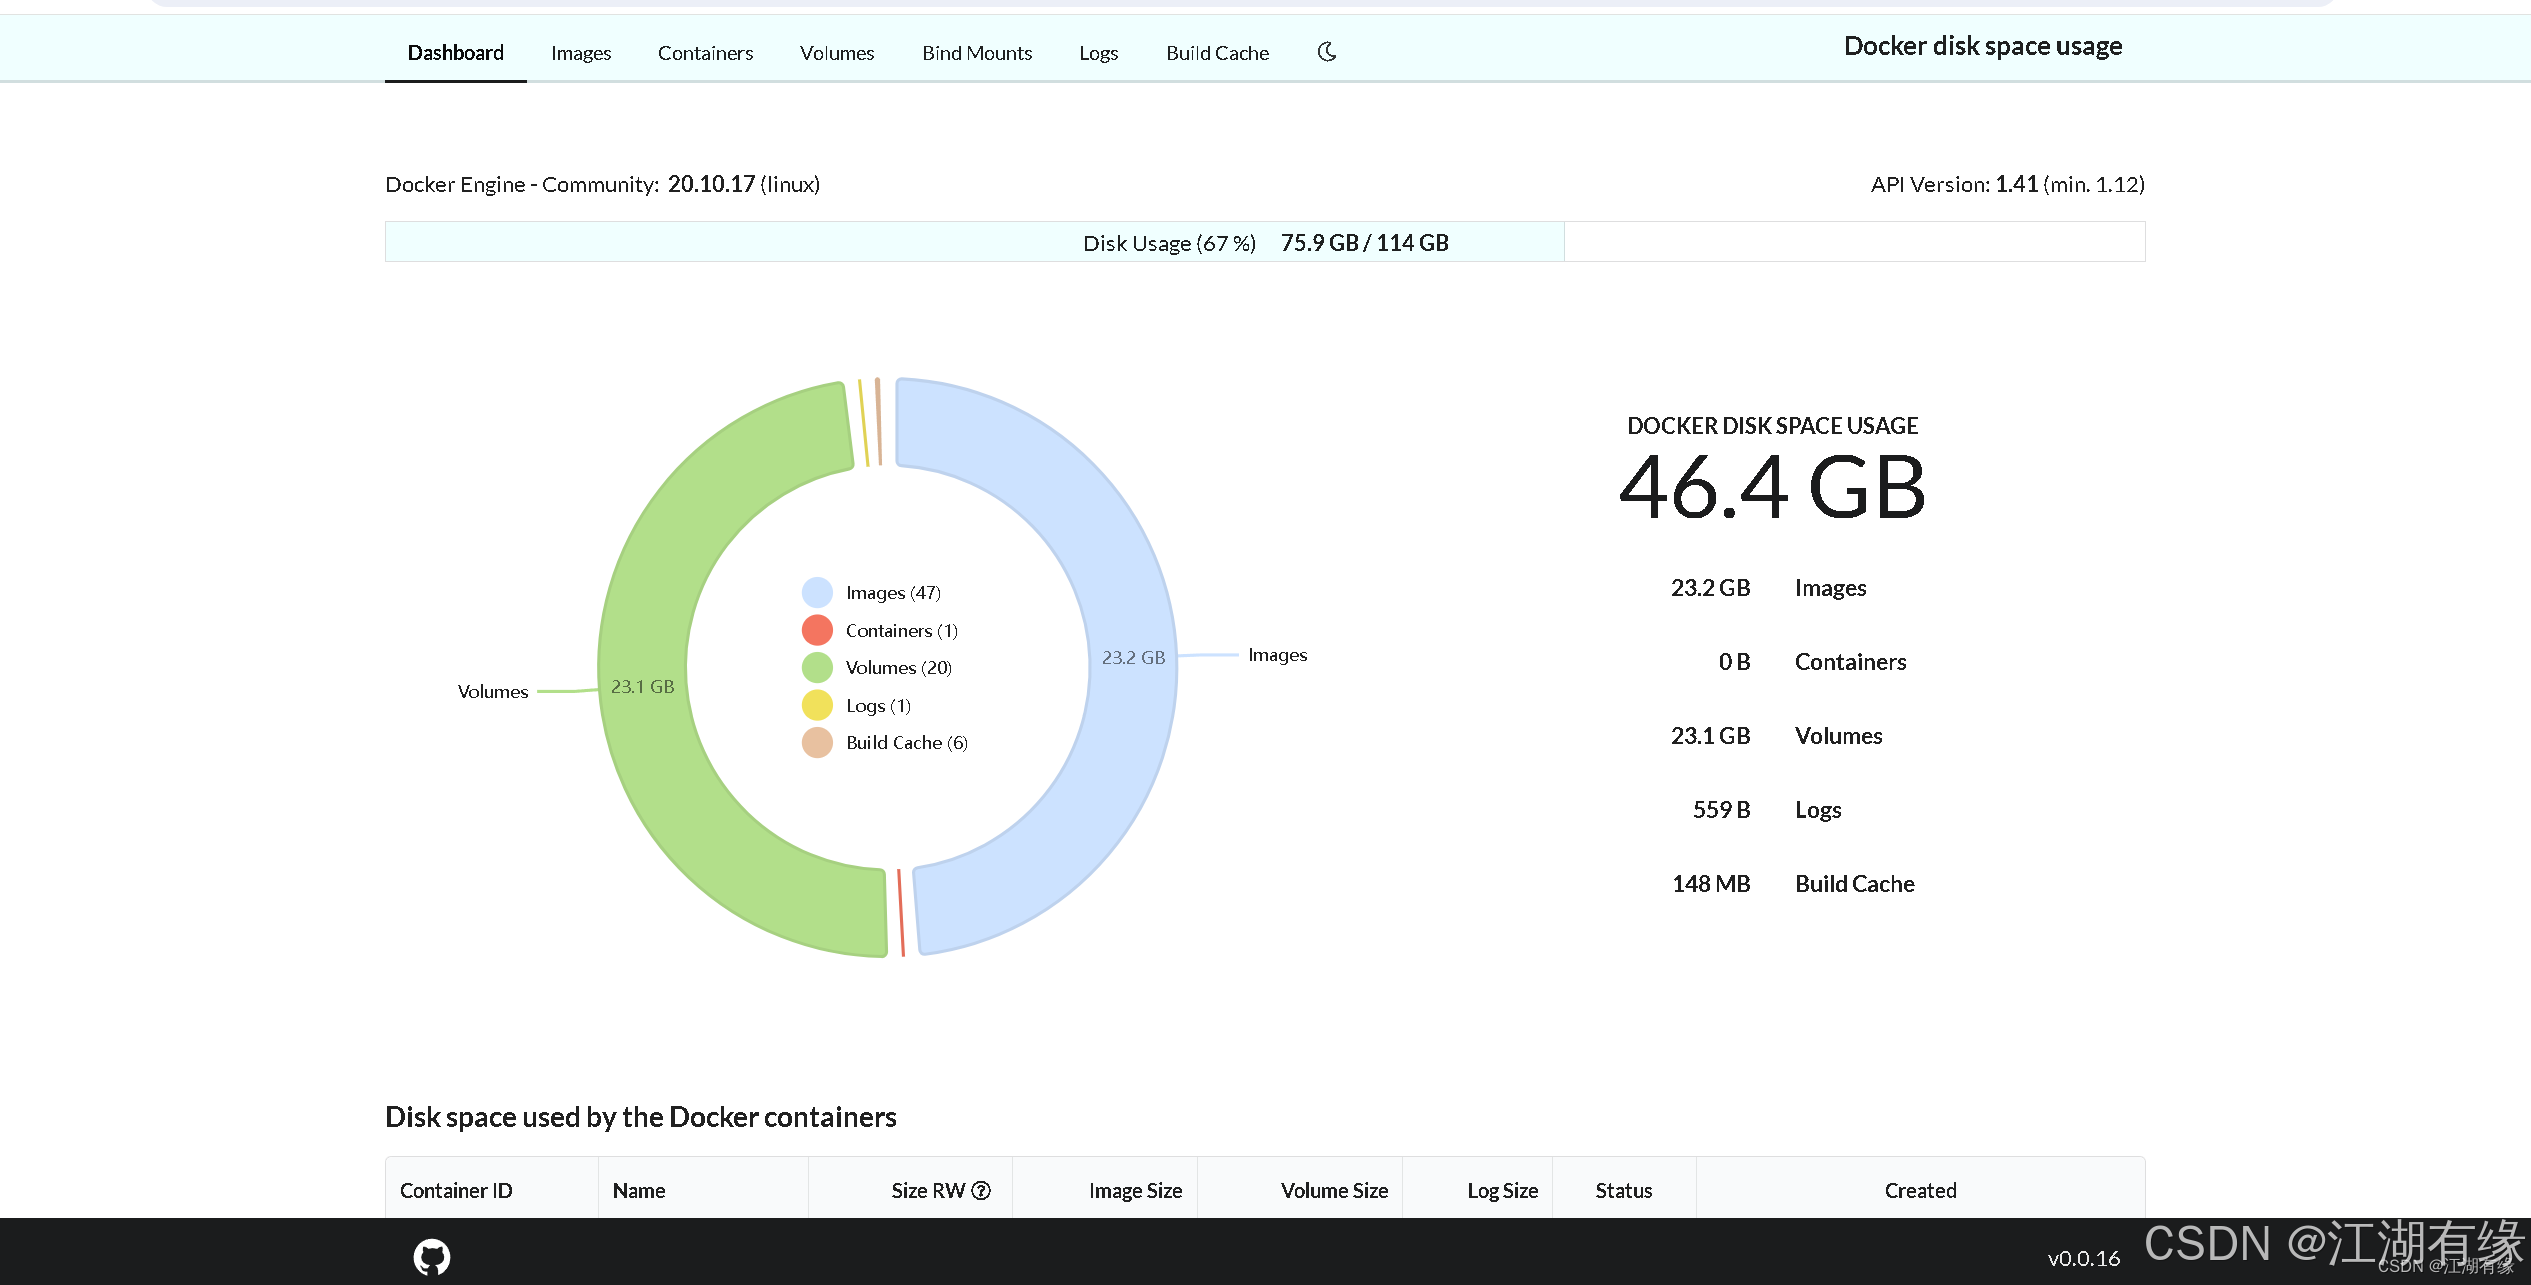Image resolution: width=2531 pixels, height=1285 pixels.
Task: Click the blue Images donut segment
Action: [x=1133, y=657]
